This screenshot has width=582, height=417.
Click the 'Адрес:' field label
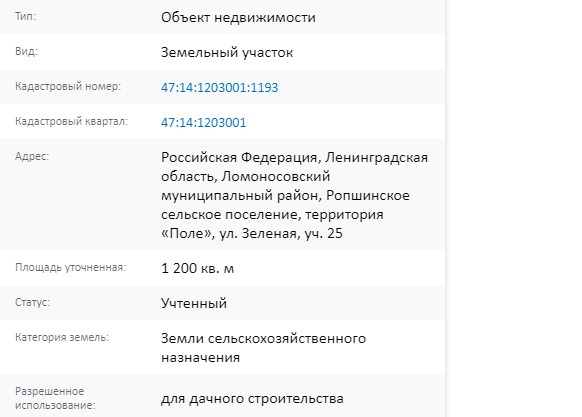point(32,156)
